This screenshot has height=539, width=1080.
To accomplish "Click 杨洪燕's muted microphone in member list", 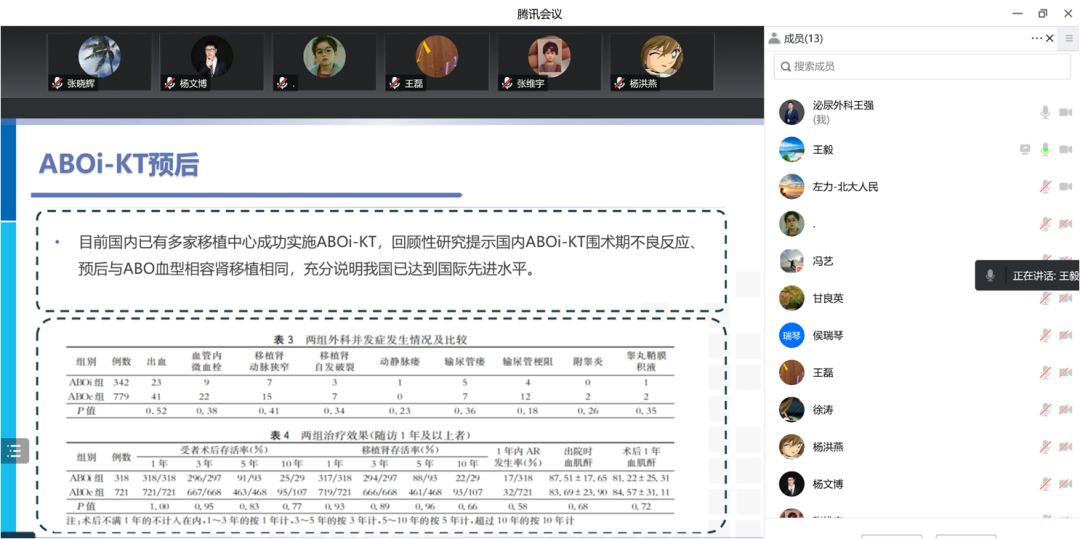I will pos(1045,447).
